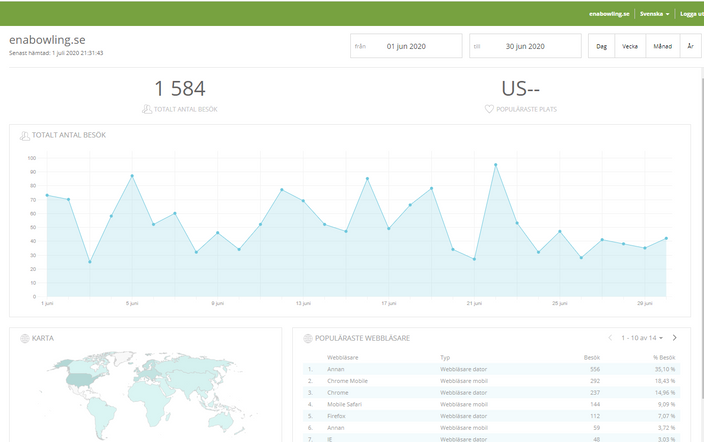
Task: Select the År period tab
Action: point(691,46)
